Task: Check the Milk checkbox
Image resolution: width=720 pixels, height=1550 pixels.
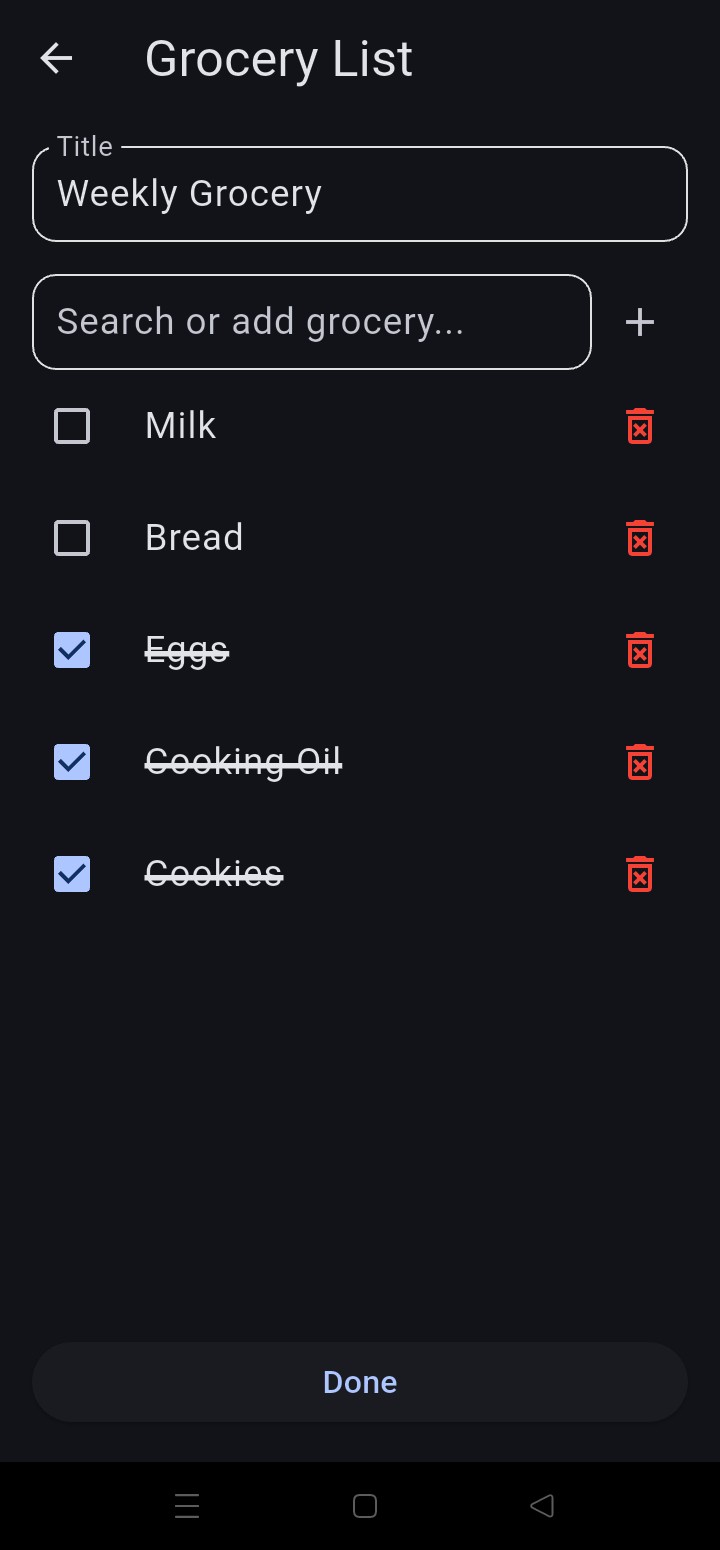Action: 72,426
